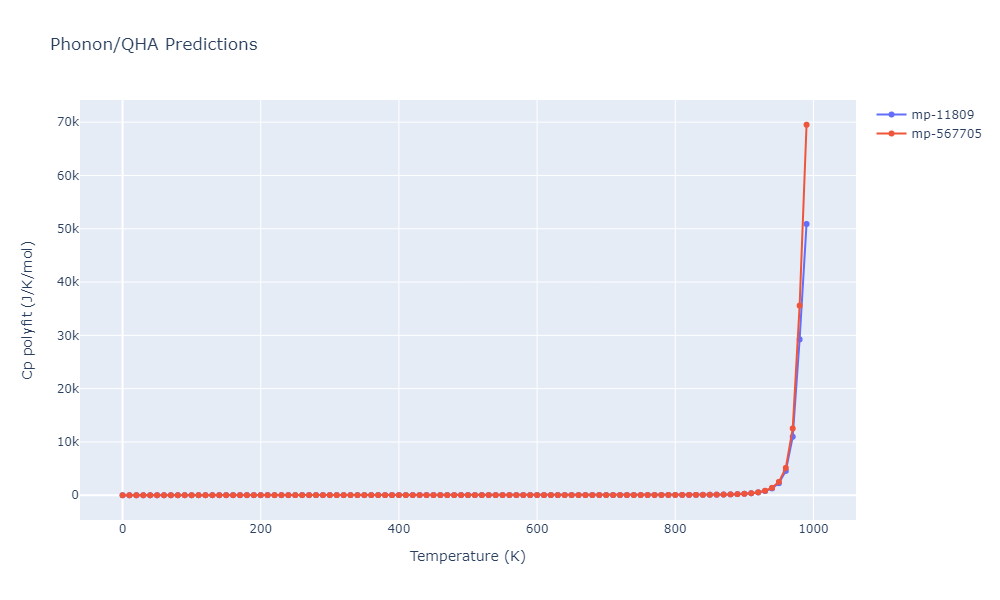The height and width of the screenshot is (600, 1000).
Task: Click the 70k tick on the y-axis
Action: click(68, 122)
